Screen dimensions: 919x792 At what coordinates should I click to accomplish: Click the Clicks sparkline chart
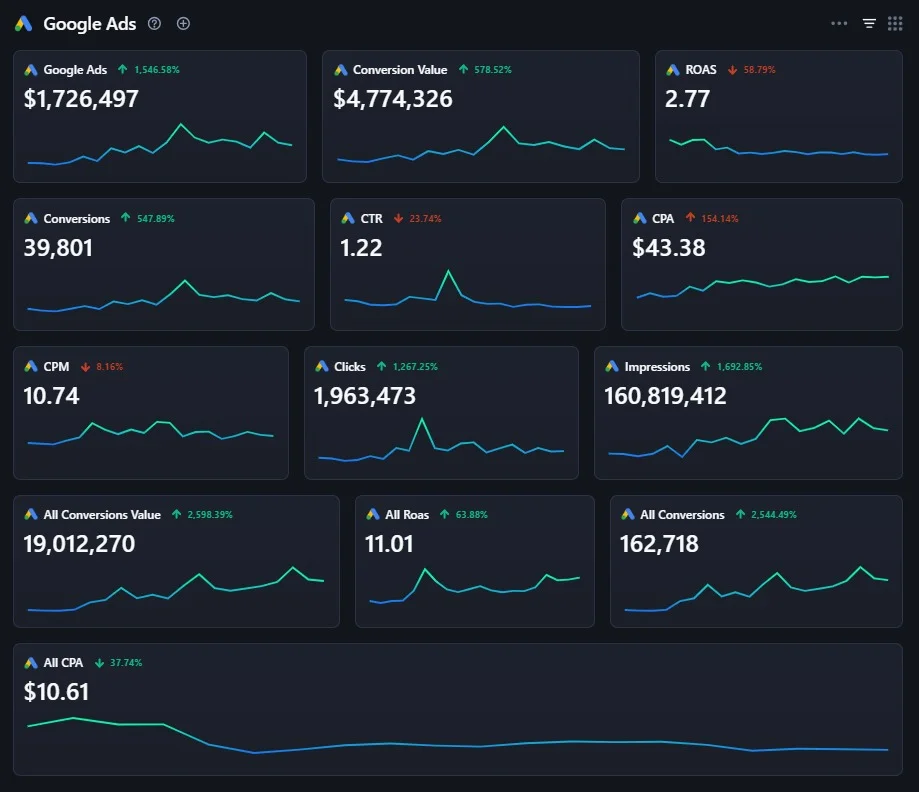pos(441,439)
